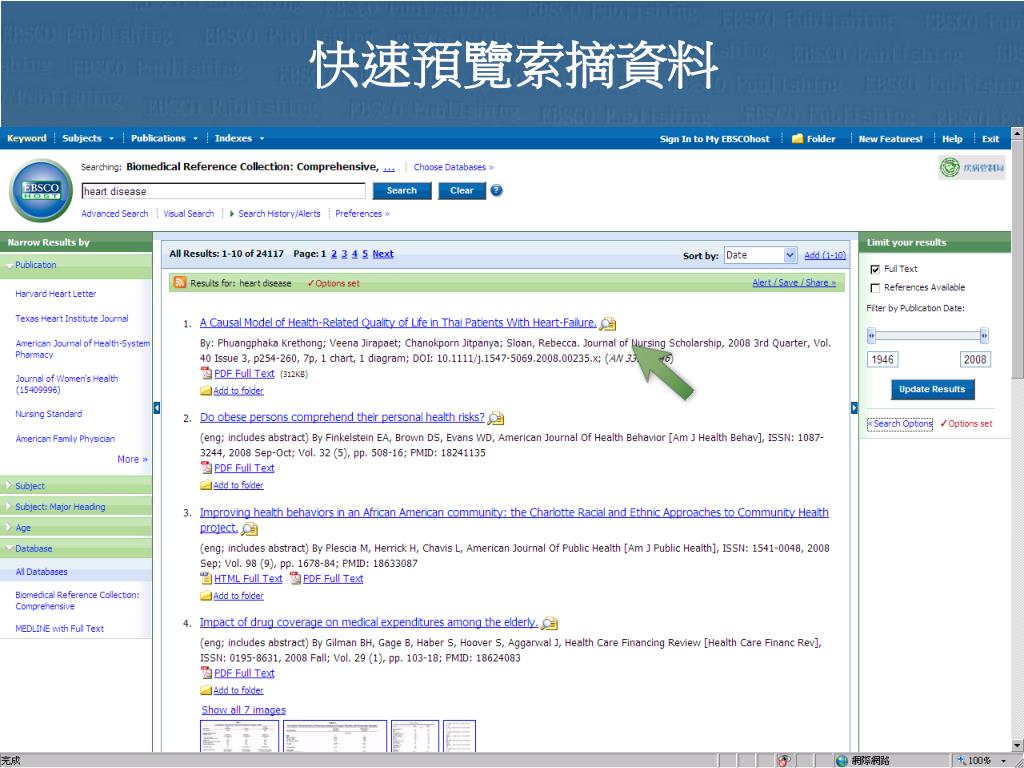Click PDF icon of Causal Model article

[x=206, y=374]
